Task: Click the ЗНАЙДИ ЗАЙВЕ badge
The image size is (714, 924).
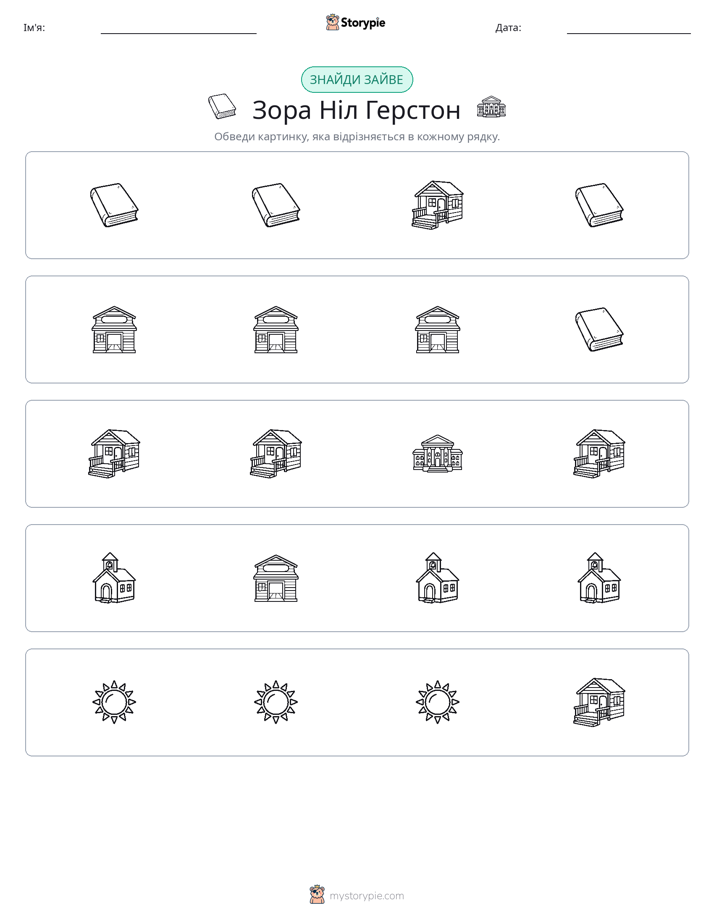Action: tap(356, 80)
